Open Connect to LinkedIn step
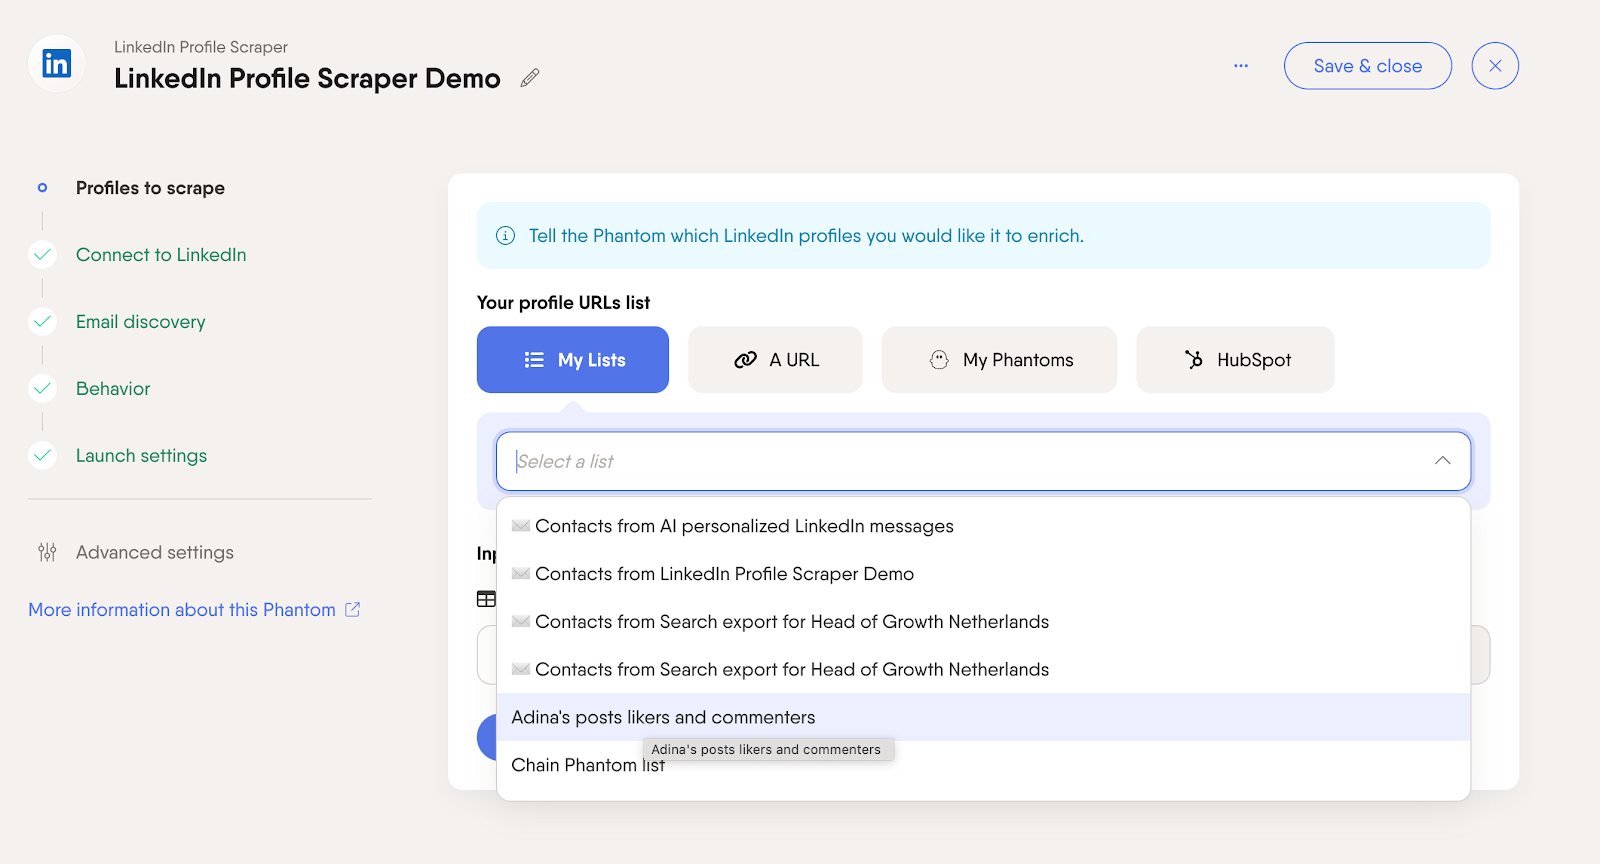The height and width of the screenshot is (864, 1600). (x=161, y=255)
